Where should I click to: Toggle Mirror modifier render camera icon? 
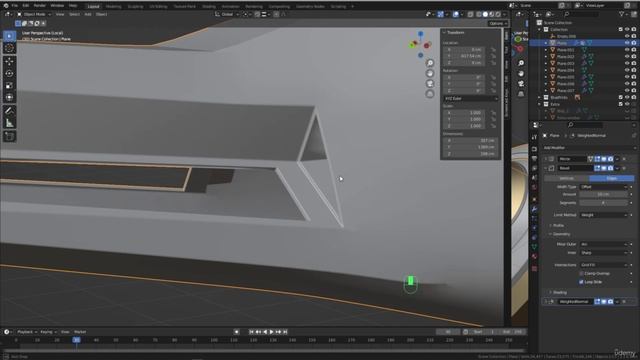(610, 159)
